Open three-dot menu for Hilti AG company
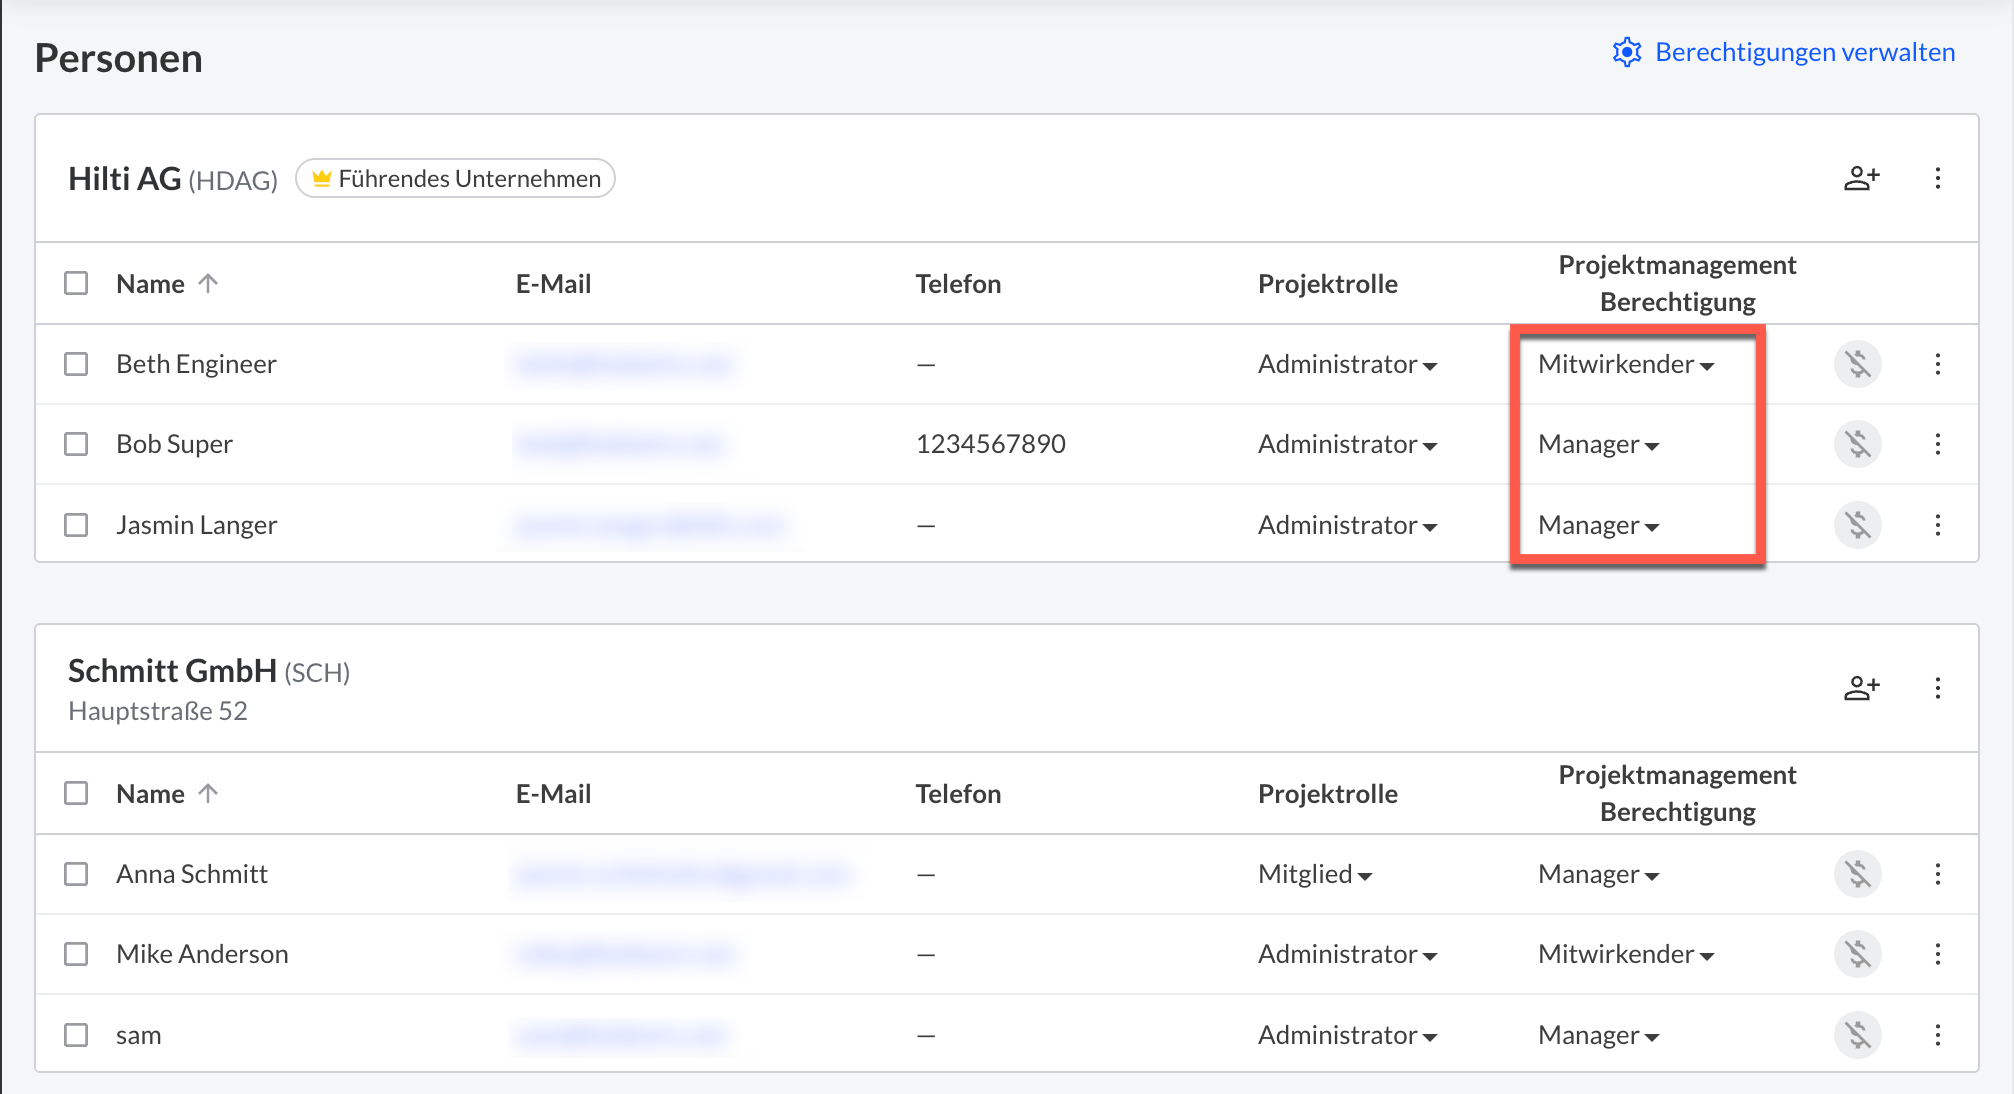 [x=1937, y=179]
